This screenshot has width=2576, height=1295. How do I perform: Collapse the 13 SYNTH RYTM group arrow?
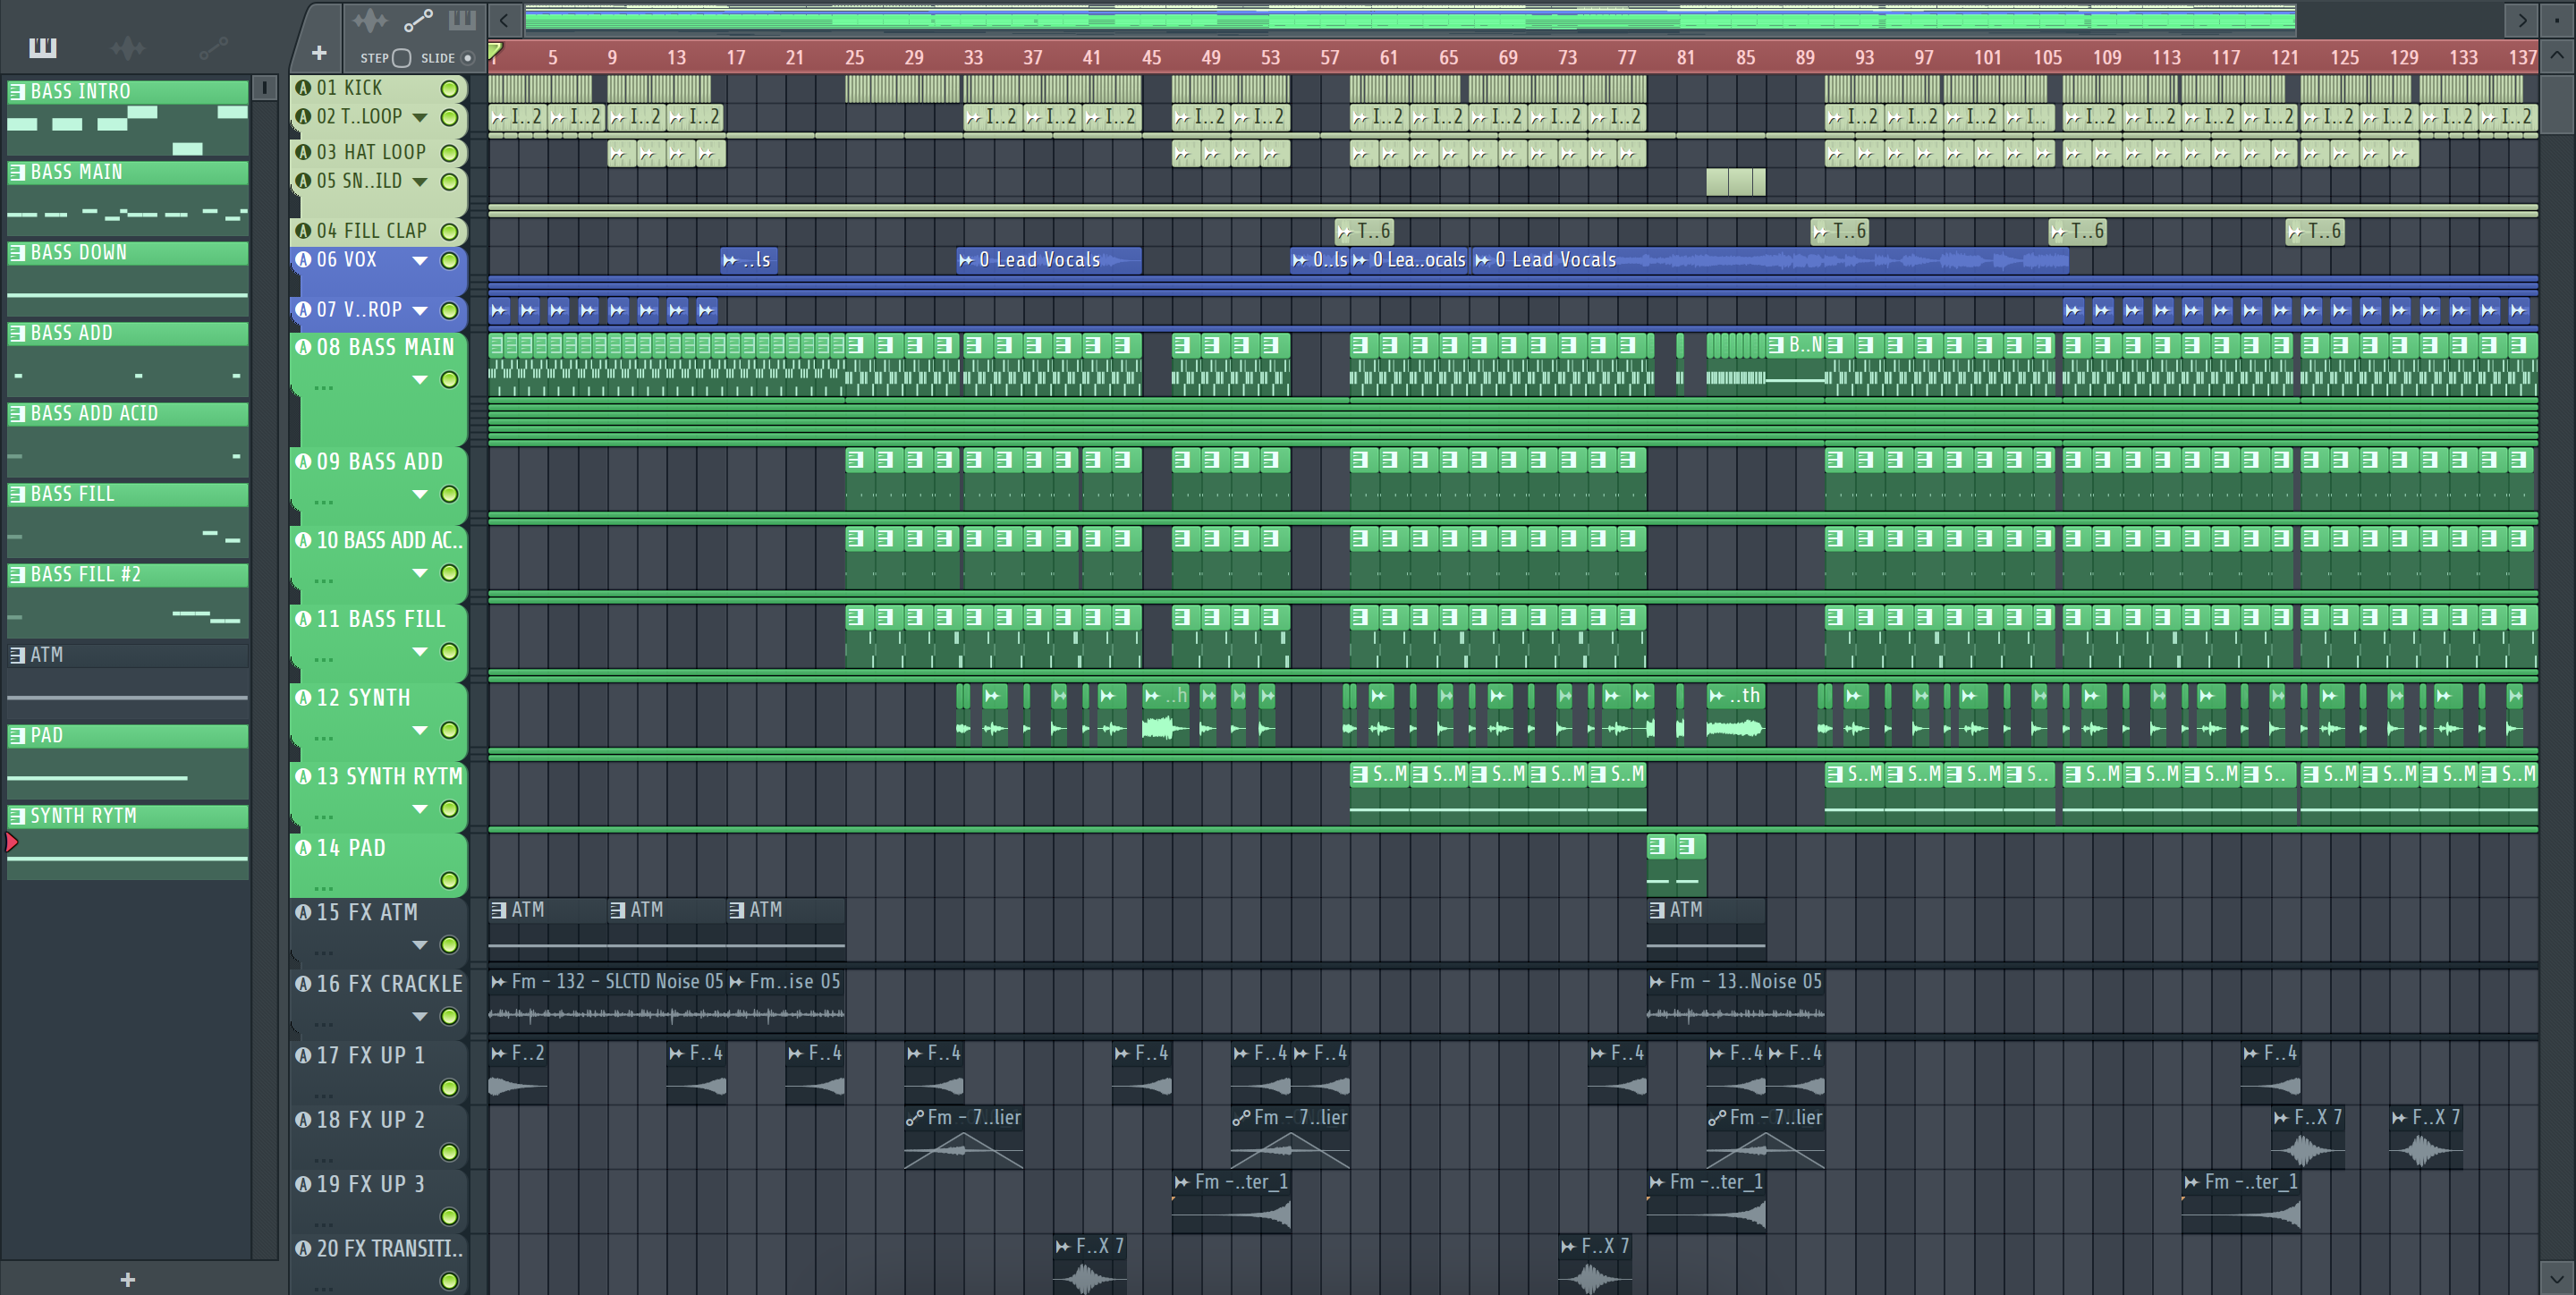coord(420,809)
